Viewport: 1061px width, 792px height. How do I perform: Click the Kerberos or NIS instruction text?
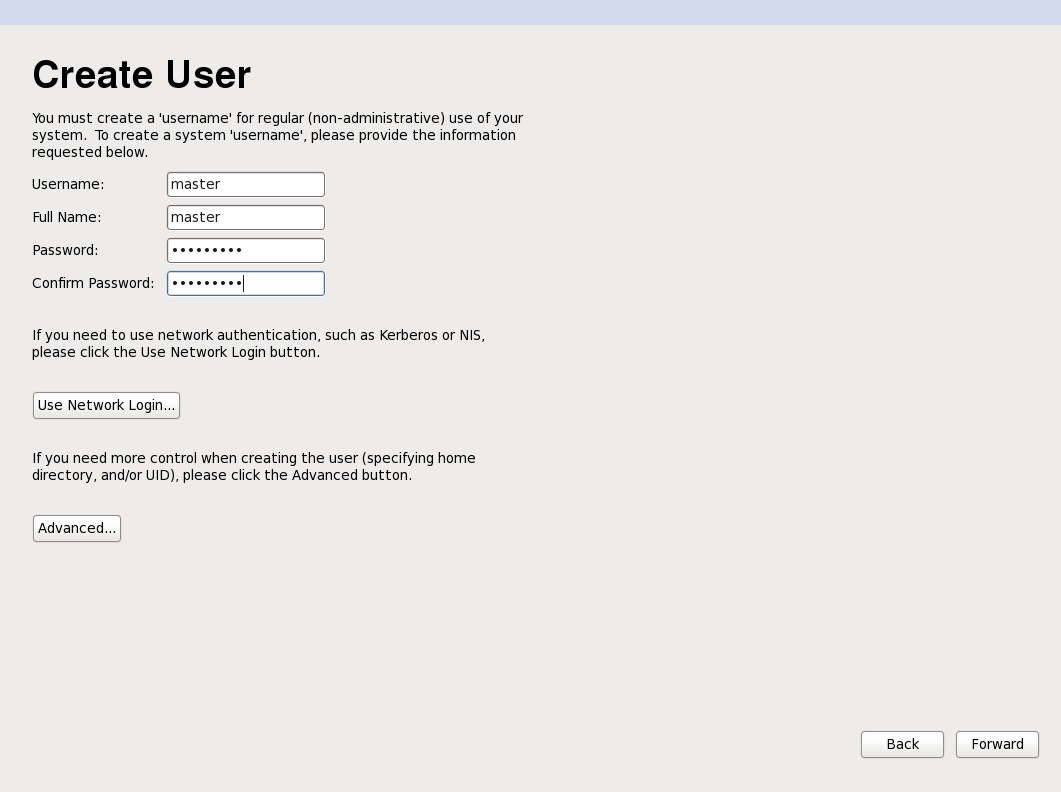click(258, 344)
